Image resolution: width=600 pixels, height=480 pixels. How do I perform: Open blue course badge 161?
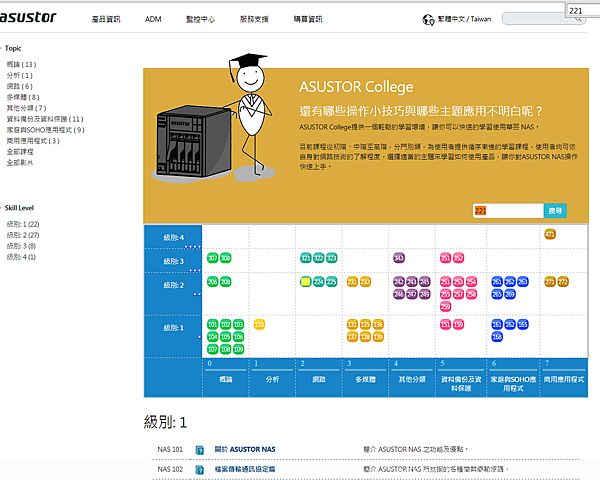click(497, 325)
